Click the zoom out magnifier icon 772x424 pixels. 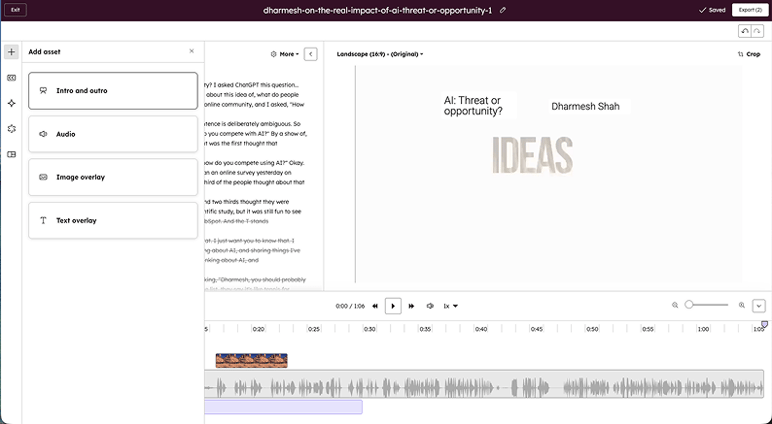tap(675, 305)
